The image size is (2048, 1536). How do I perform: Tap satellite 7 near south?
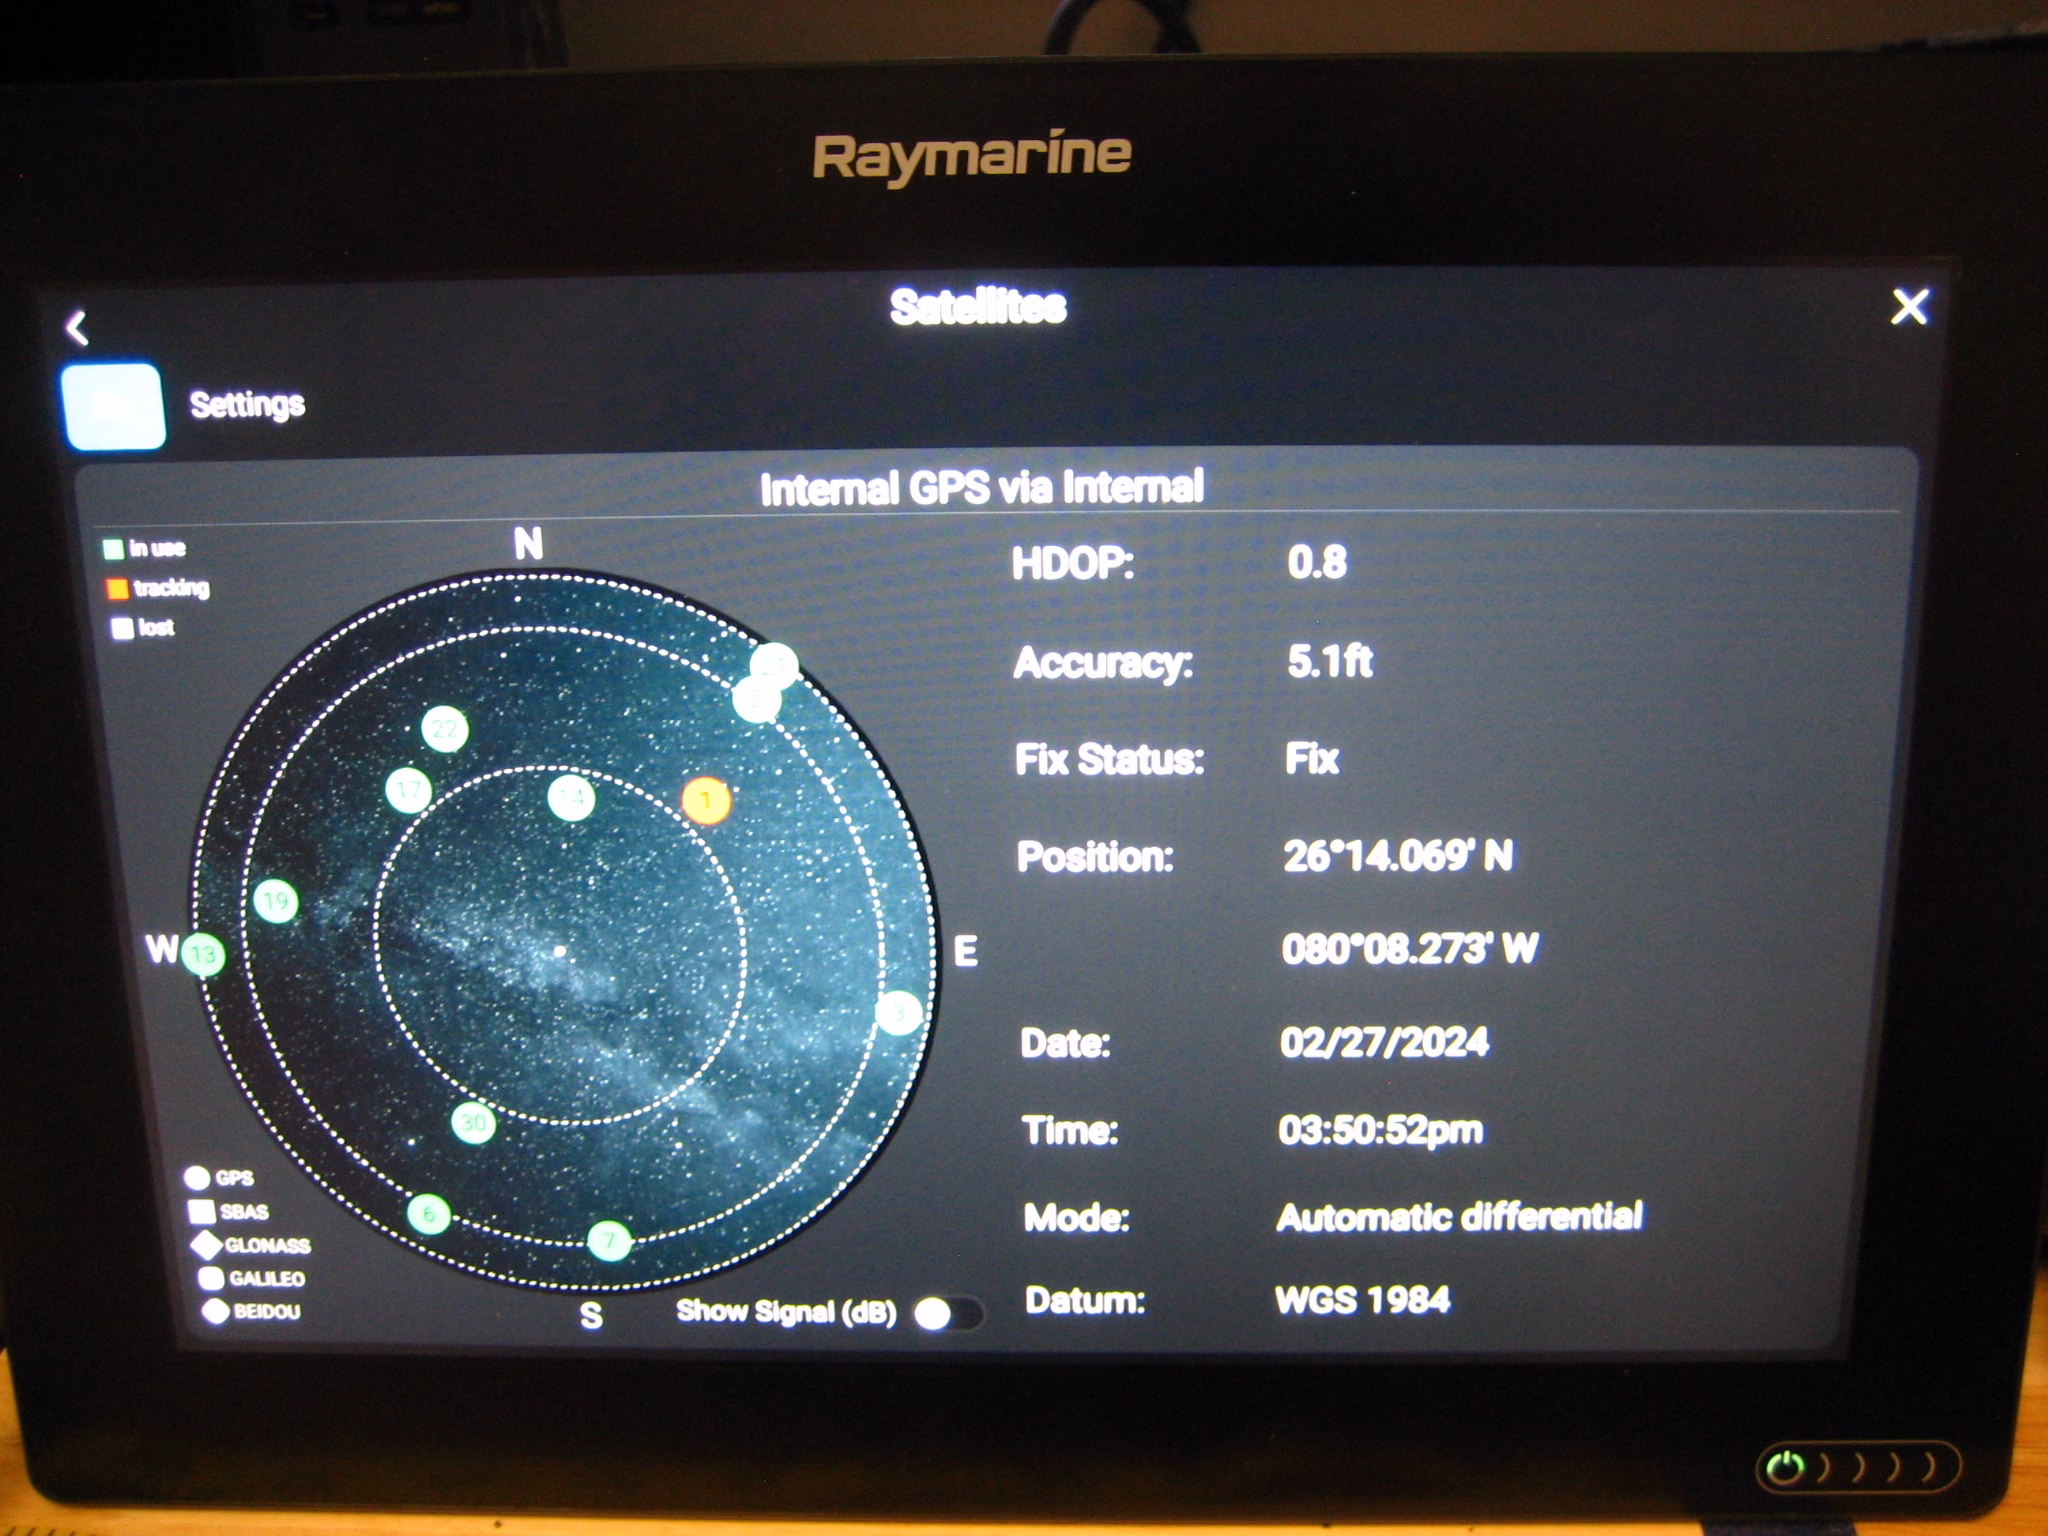609,1241
